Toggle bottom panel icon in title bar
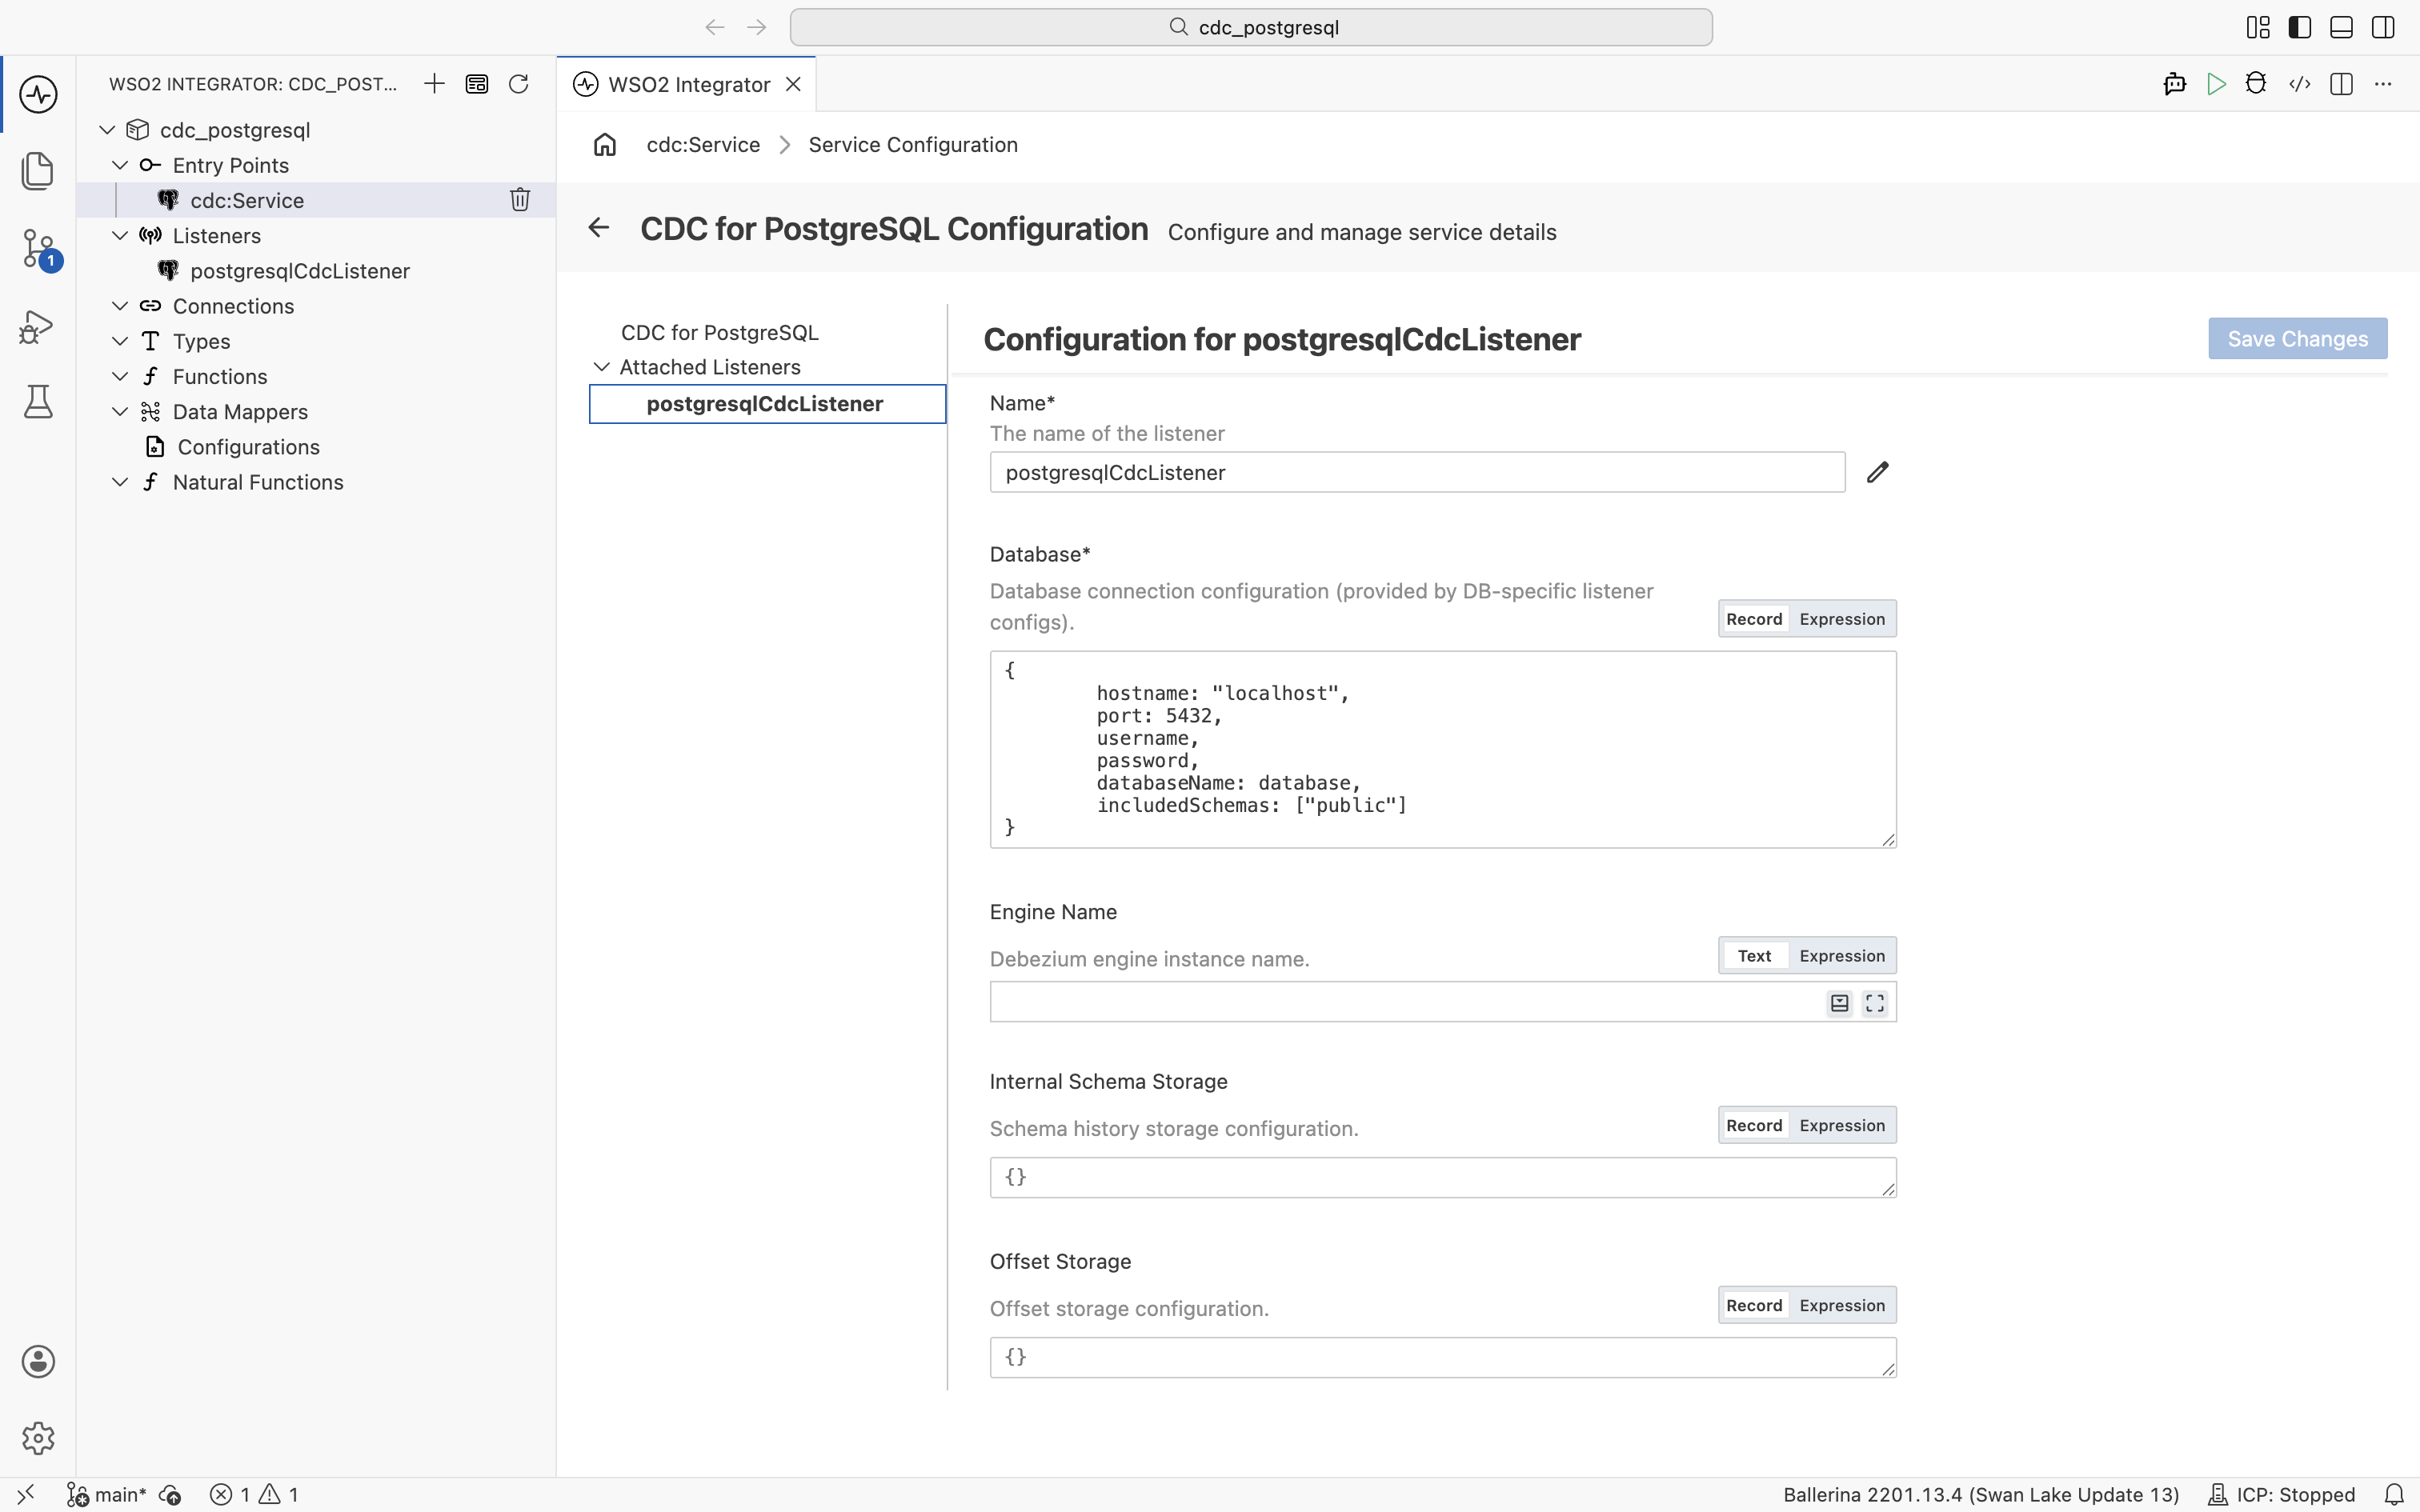Viewport: 2420px width, 1512px height. point(2342,27)
